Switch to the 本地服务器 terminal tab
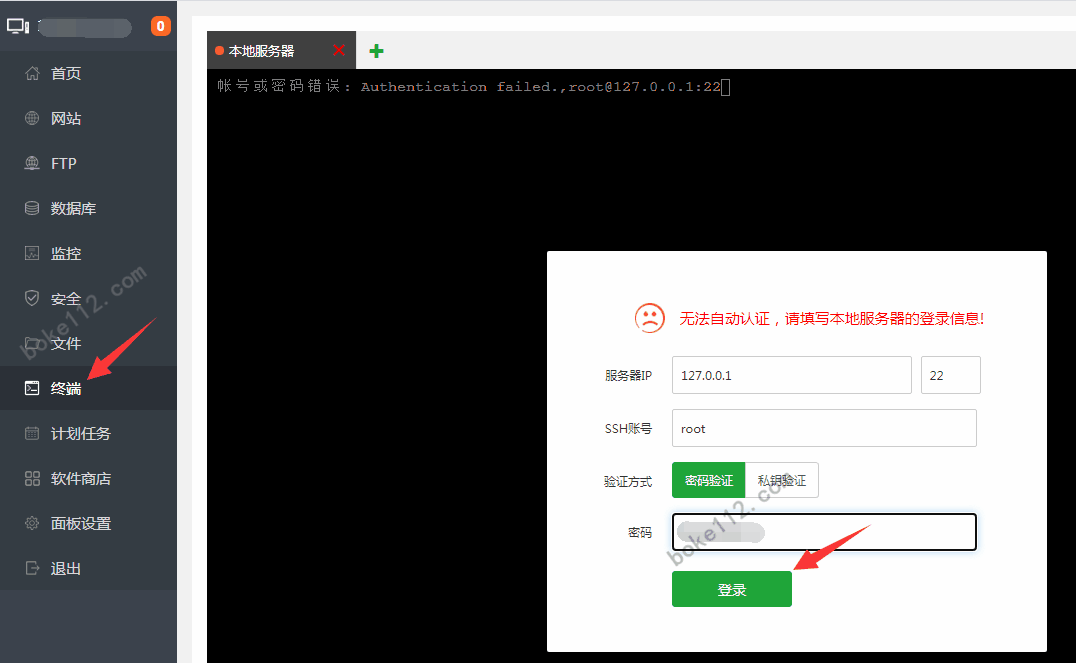Screen dimensions: 1076x663 [281, 50]
